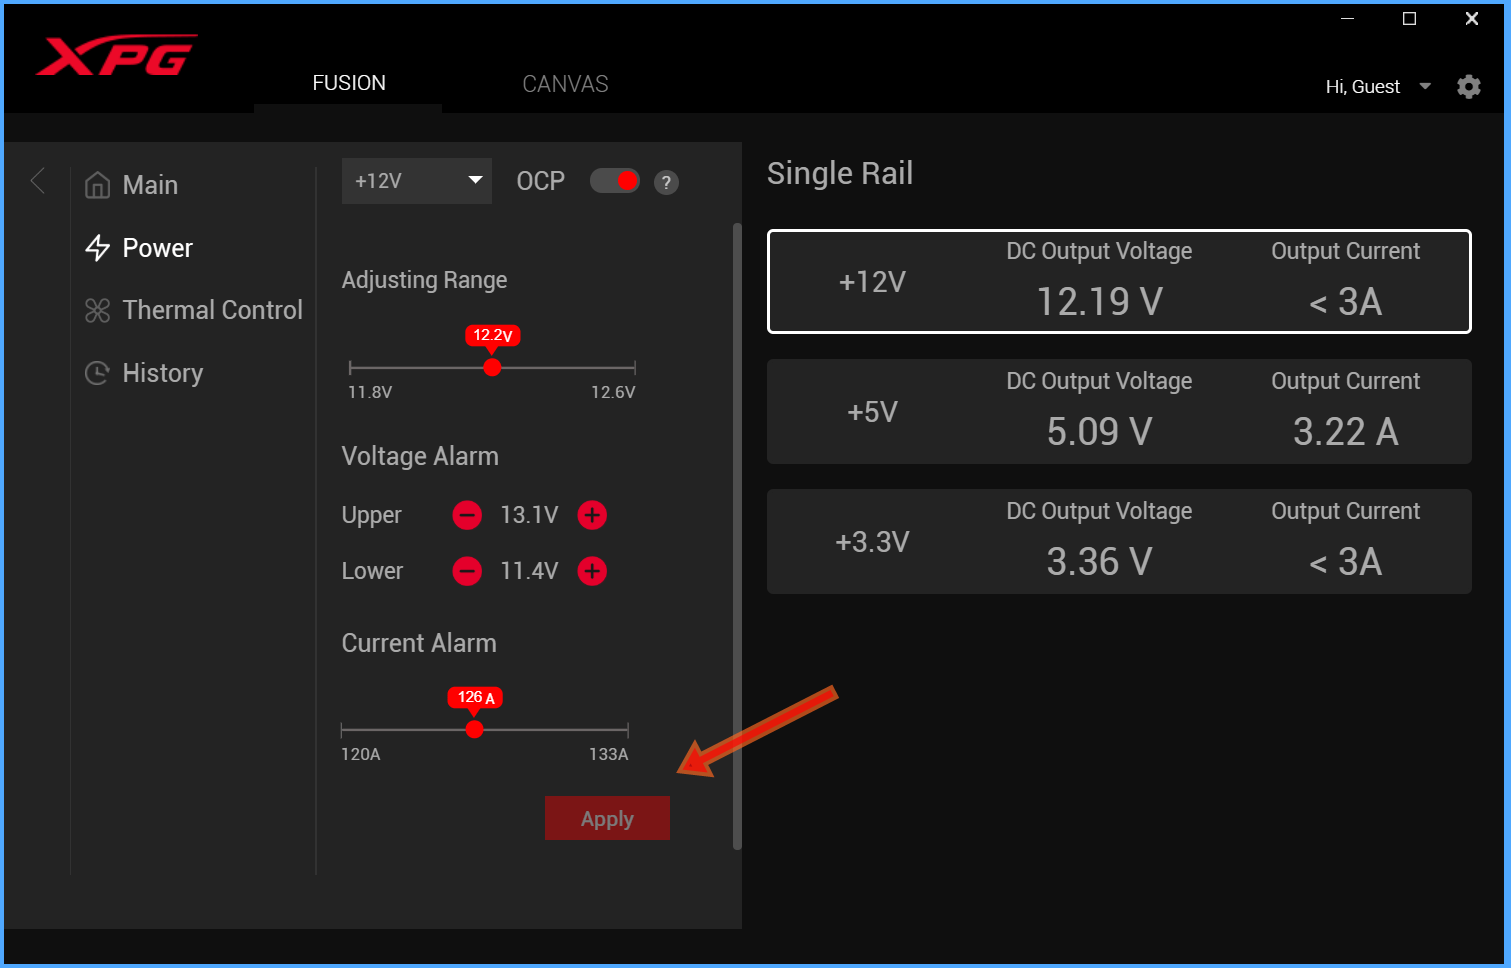Image resolution: width=1511 pixels, height=968 pixels.
Task: Select the +5V rail card
Action: (1119, 411)
